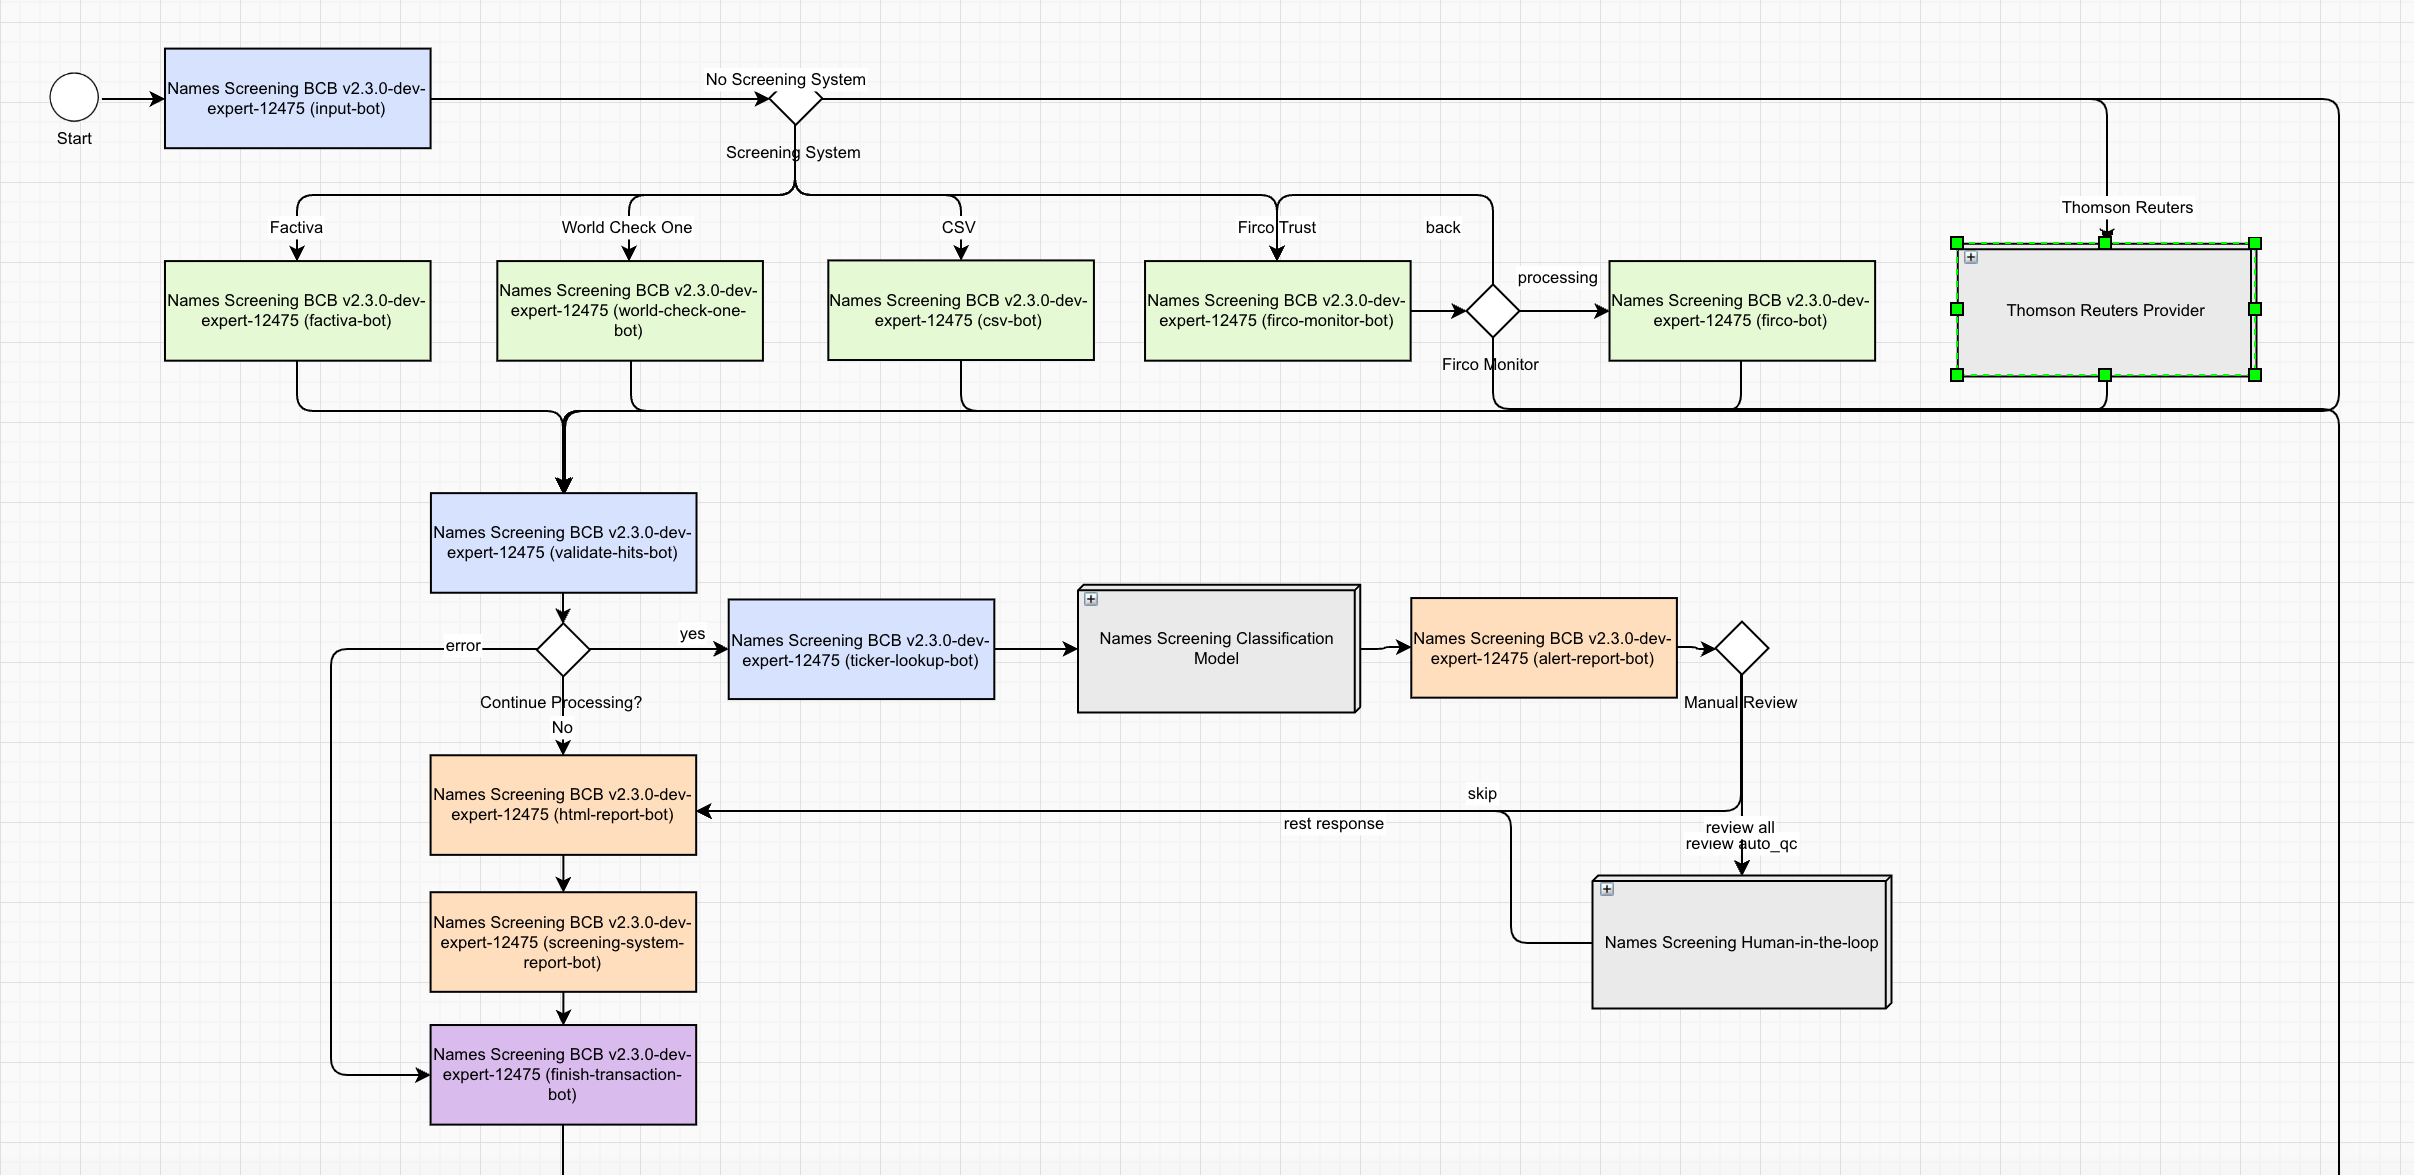Click the 'processing' edge label
Viewport: 2414px width, 1175px height.
1557,277
